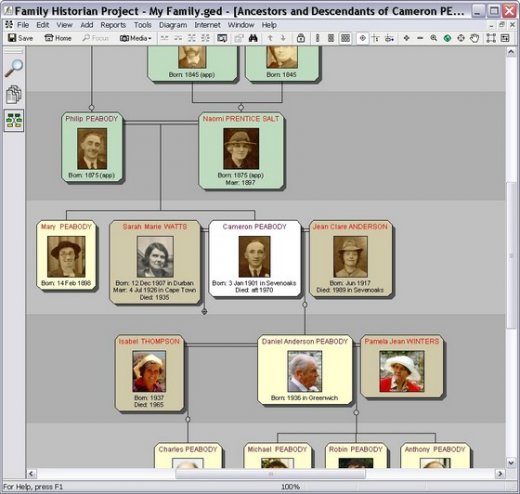Screen dimensions: 520x494
Task: Click the binoculars find icon
Action: [x=253, y=38]
